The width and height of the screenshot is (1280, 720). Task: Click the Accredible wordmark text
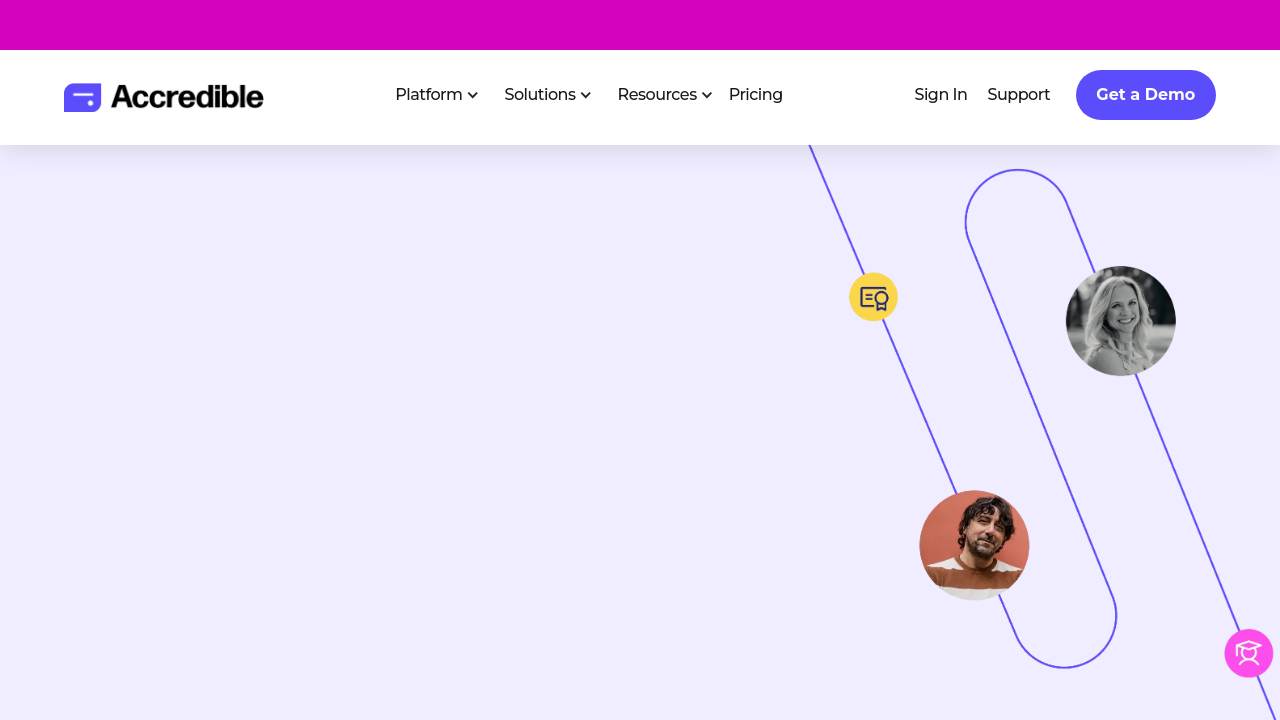pyautogui.click(x=187, y=97)
